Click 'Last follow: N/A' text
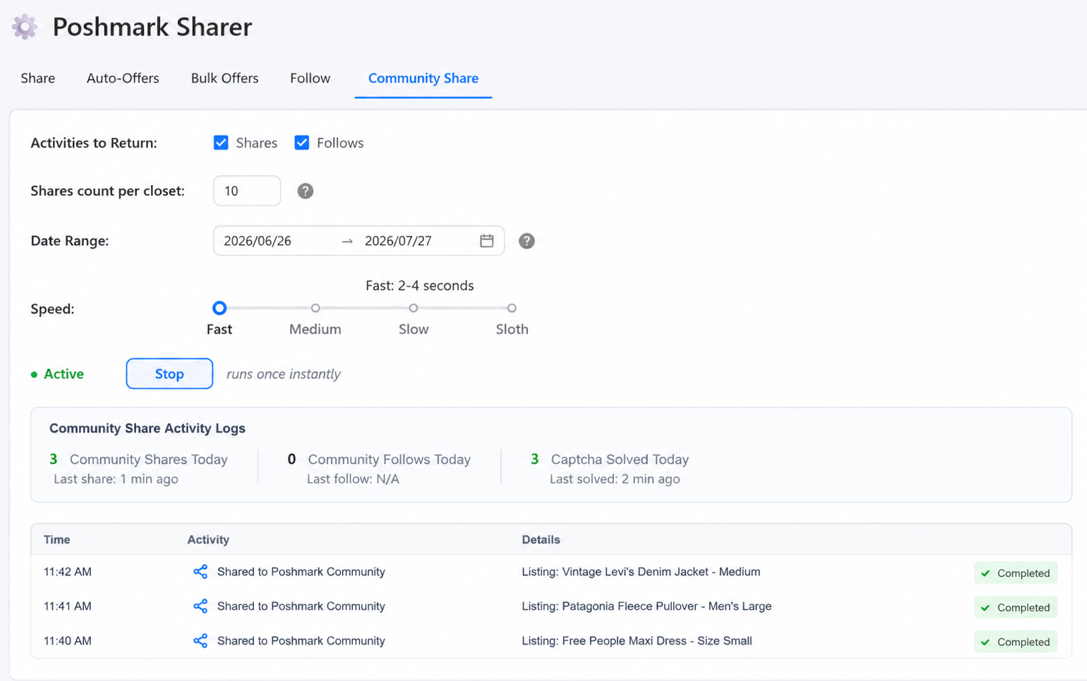Screen dimensions: 1087x681 [x=353, y=479]
